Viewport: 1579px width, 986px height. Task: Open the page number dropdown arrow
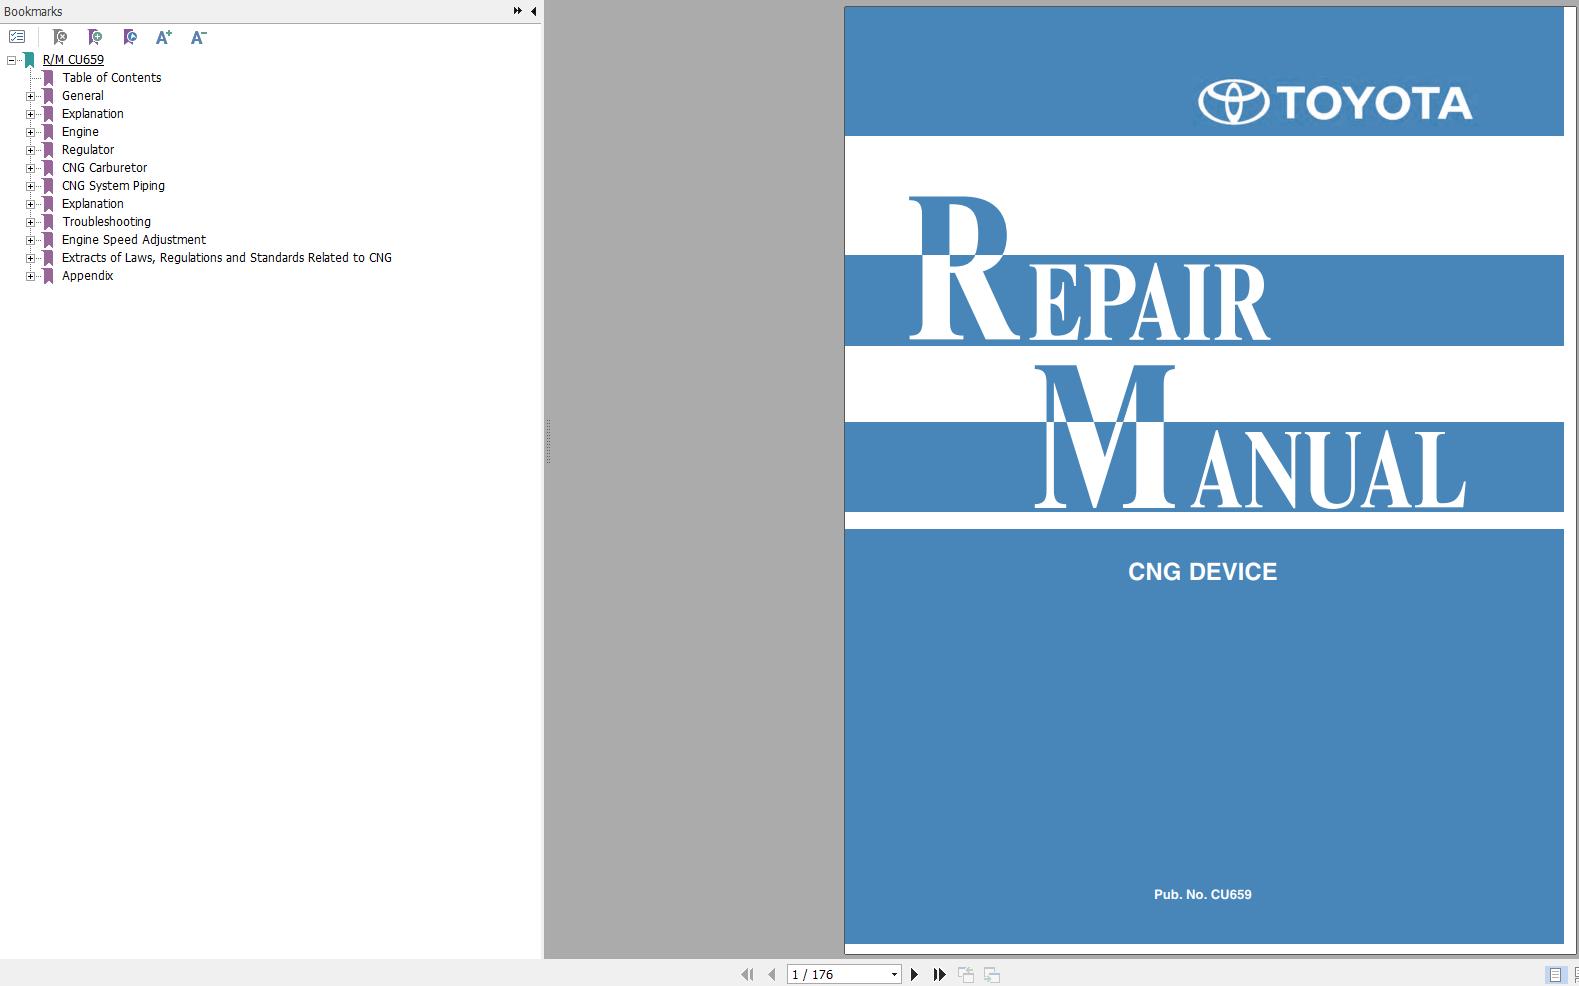tap(894, 974)
